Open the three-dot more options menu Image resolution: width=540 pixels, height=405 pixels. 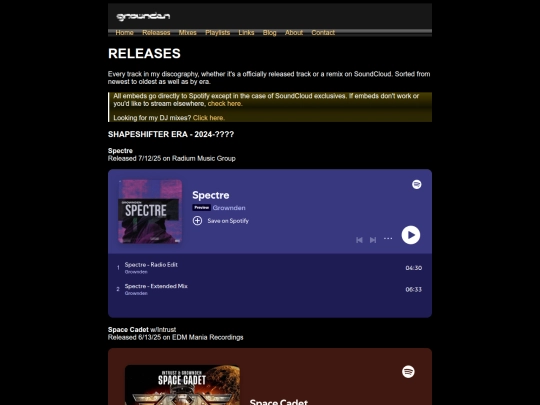point(388,239)
